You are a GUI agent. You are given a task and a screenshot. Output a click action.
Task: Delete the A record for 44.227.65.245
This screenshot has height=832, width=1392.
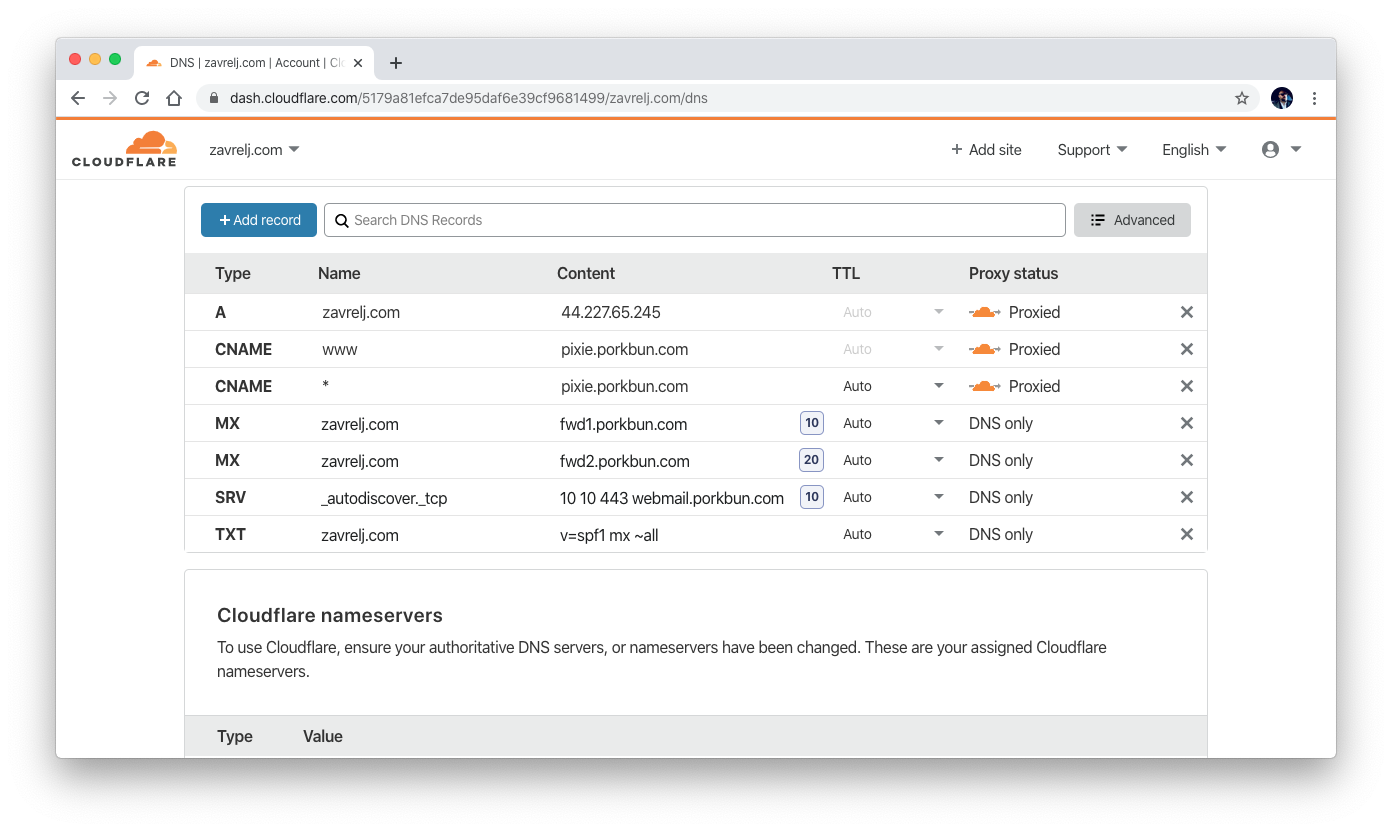1187,312
